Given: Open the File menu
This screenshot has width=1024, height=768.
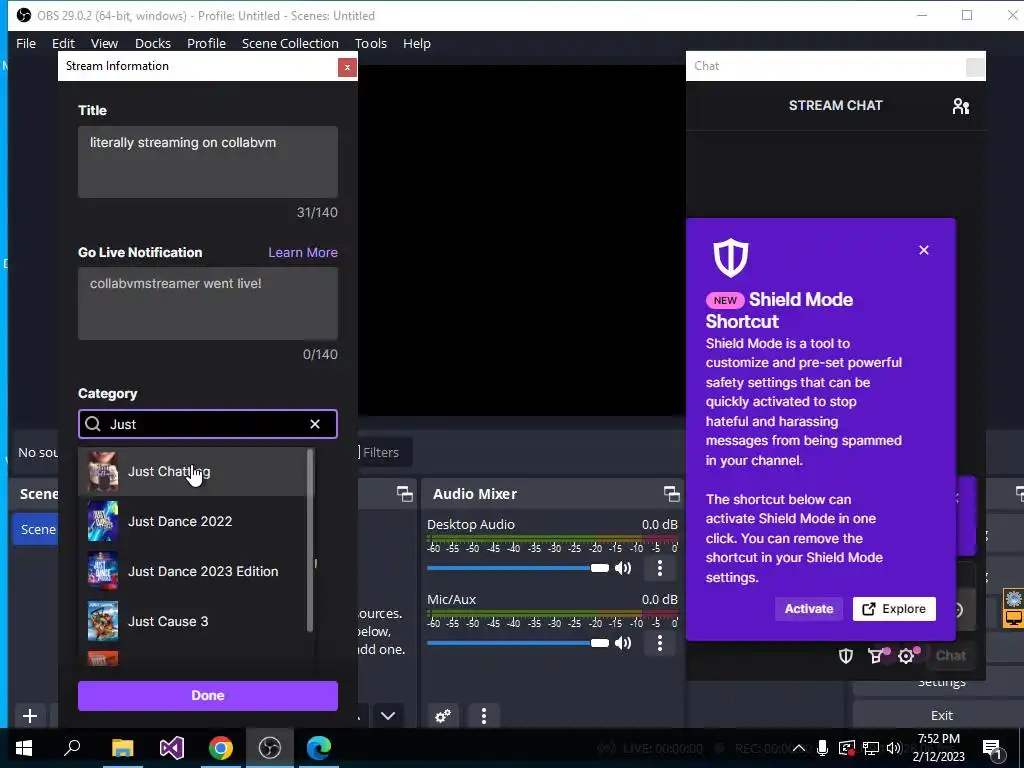Looking at the screenshot, I should pyautogui.click(x=26, y=43).
